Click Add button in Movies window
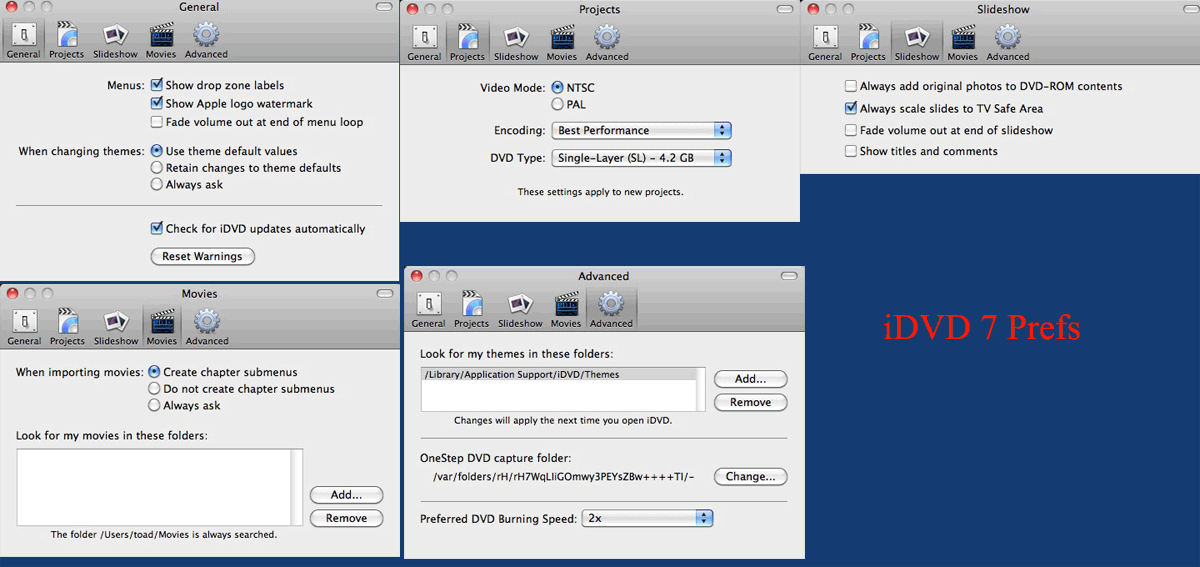Viewport: 1200px width, 567px height. point(346,495)
